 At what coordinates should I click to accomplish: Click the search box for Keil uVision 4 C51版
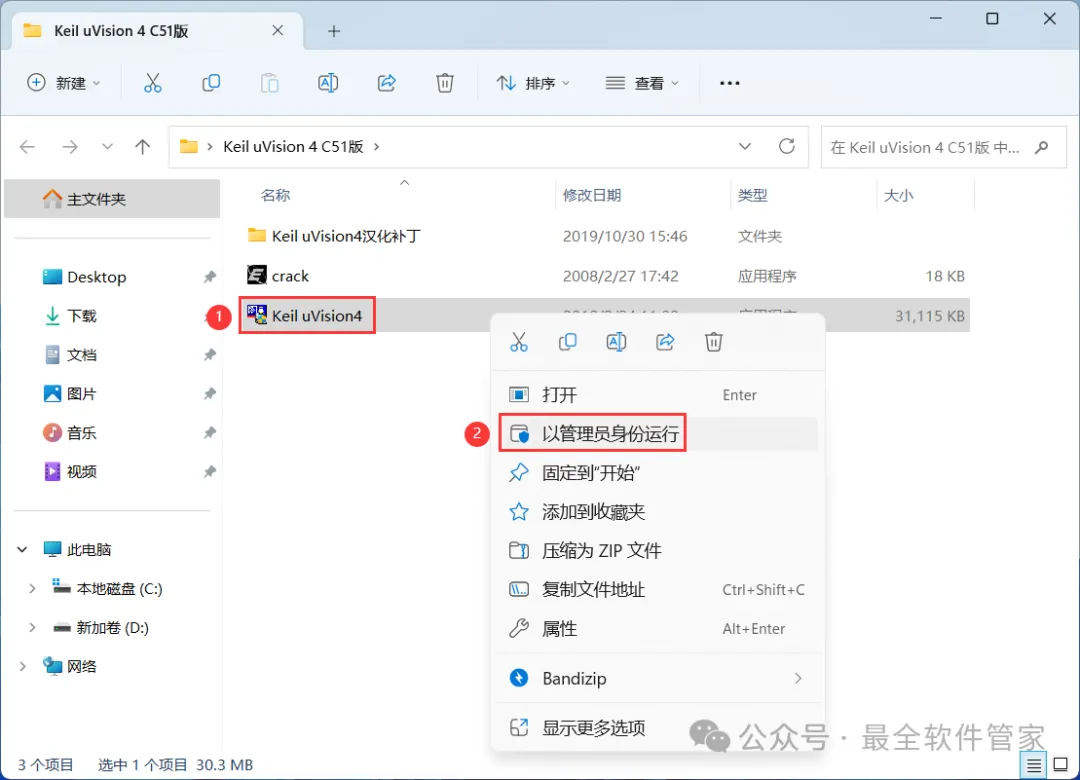point(944,147)
